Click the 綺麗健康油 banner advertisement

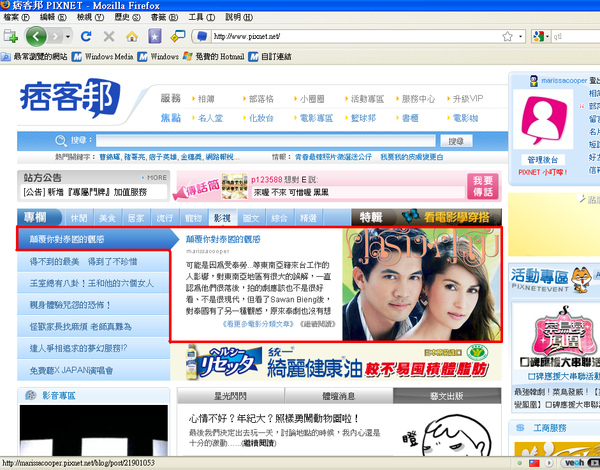(x=336, y=362)
